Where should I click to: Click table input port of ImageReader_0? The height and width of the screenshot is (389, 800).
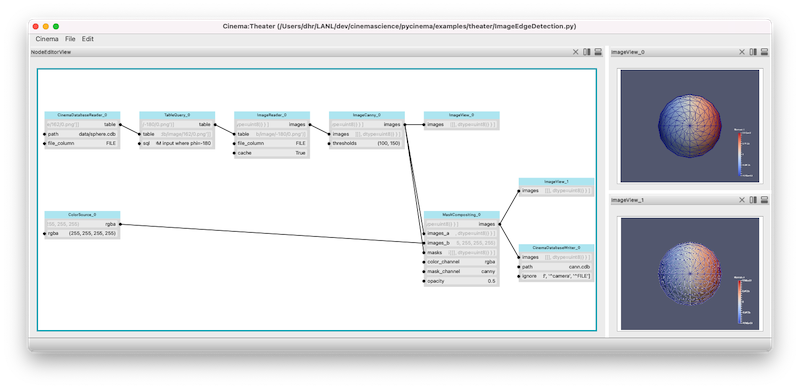pos(235,134)
